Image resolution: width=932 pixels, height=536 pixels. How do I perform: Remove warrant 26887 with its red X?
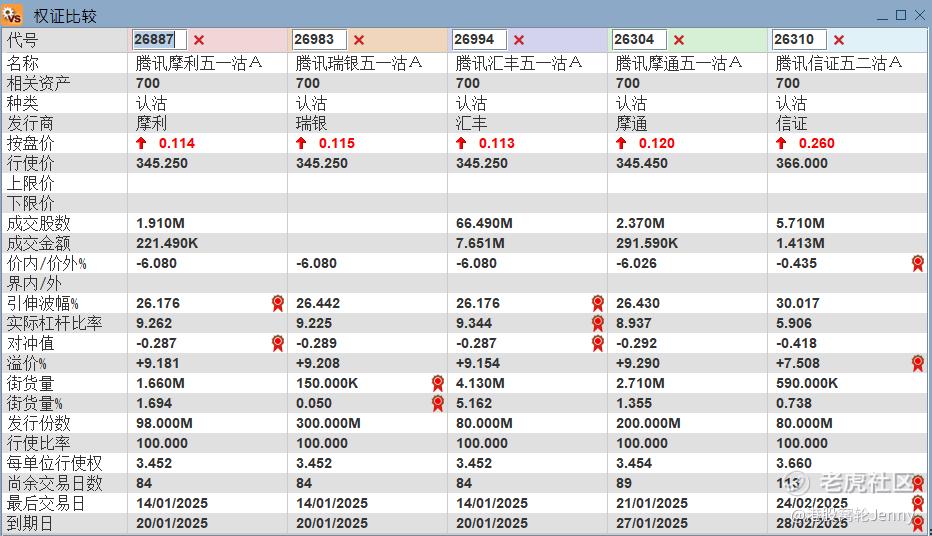tap(199, 40)
